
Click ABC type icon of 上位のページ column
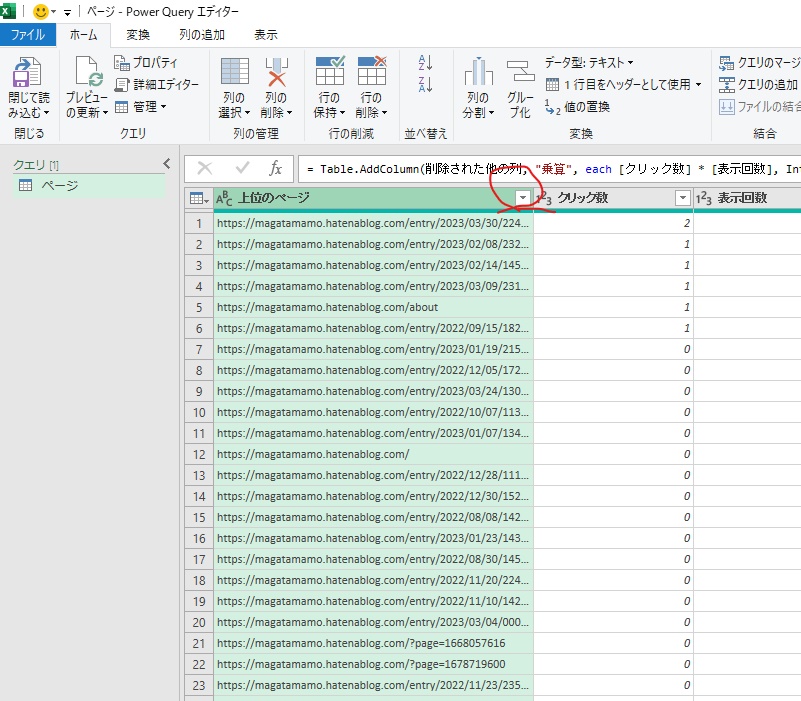[224, 198]
